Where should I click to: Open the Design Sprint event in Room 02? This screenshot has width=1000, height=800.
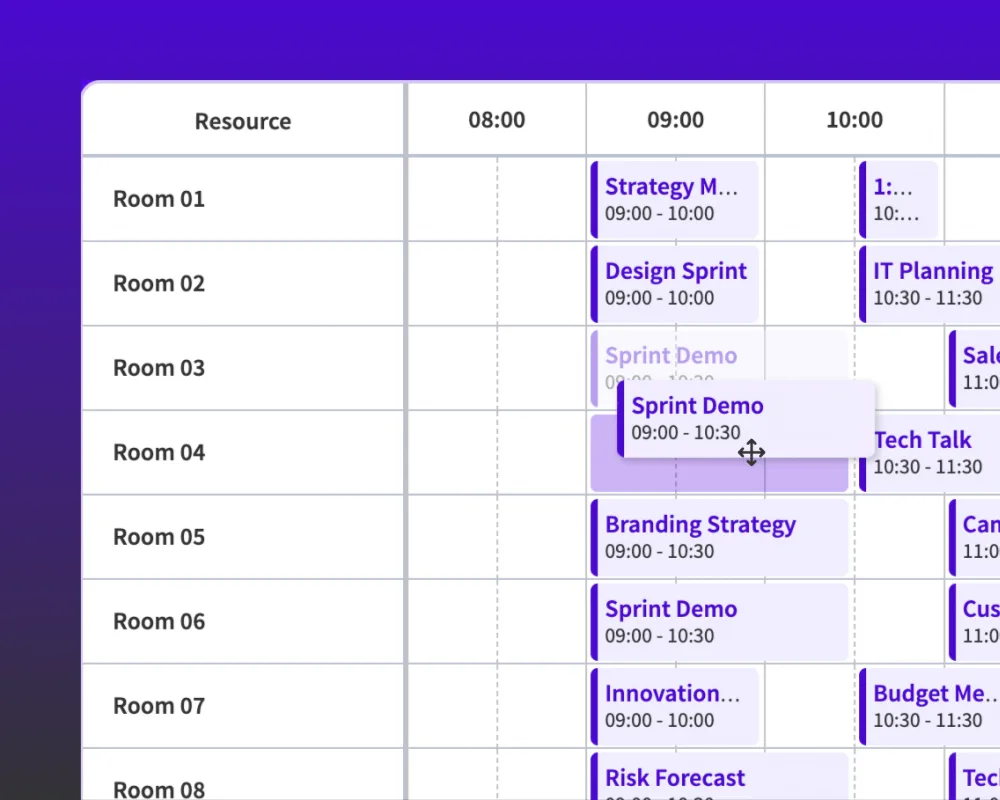click(676, 283)
